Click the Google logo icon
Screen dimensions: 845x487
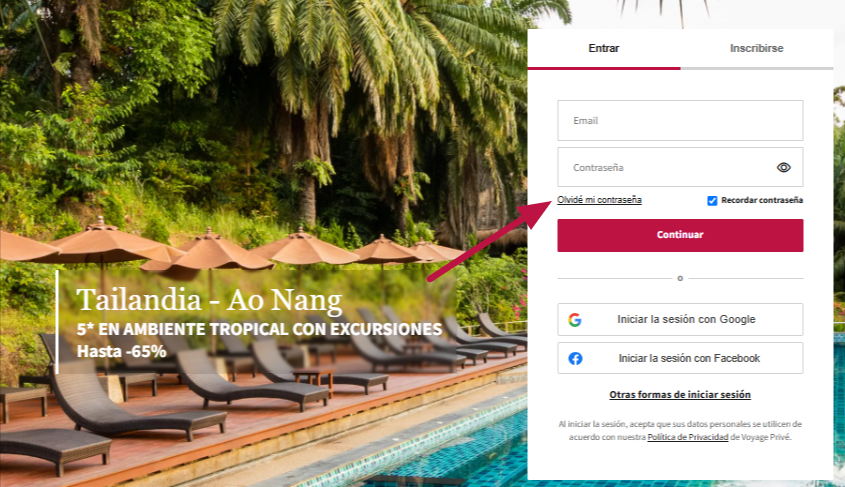click(575, 320)
